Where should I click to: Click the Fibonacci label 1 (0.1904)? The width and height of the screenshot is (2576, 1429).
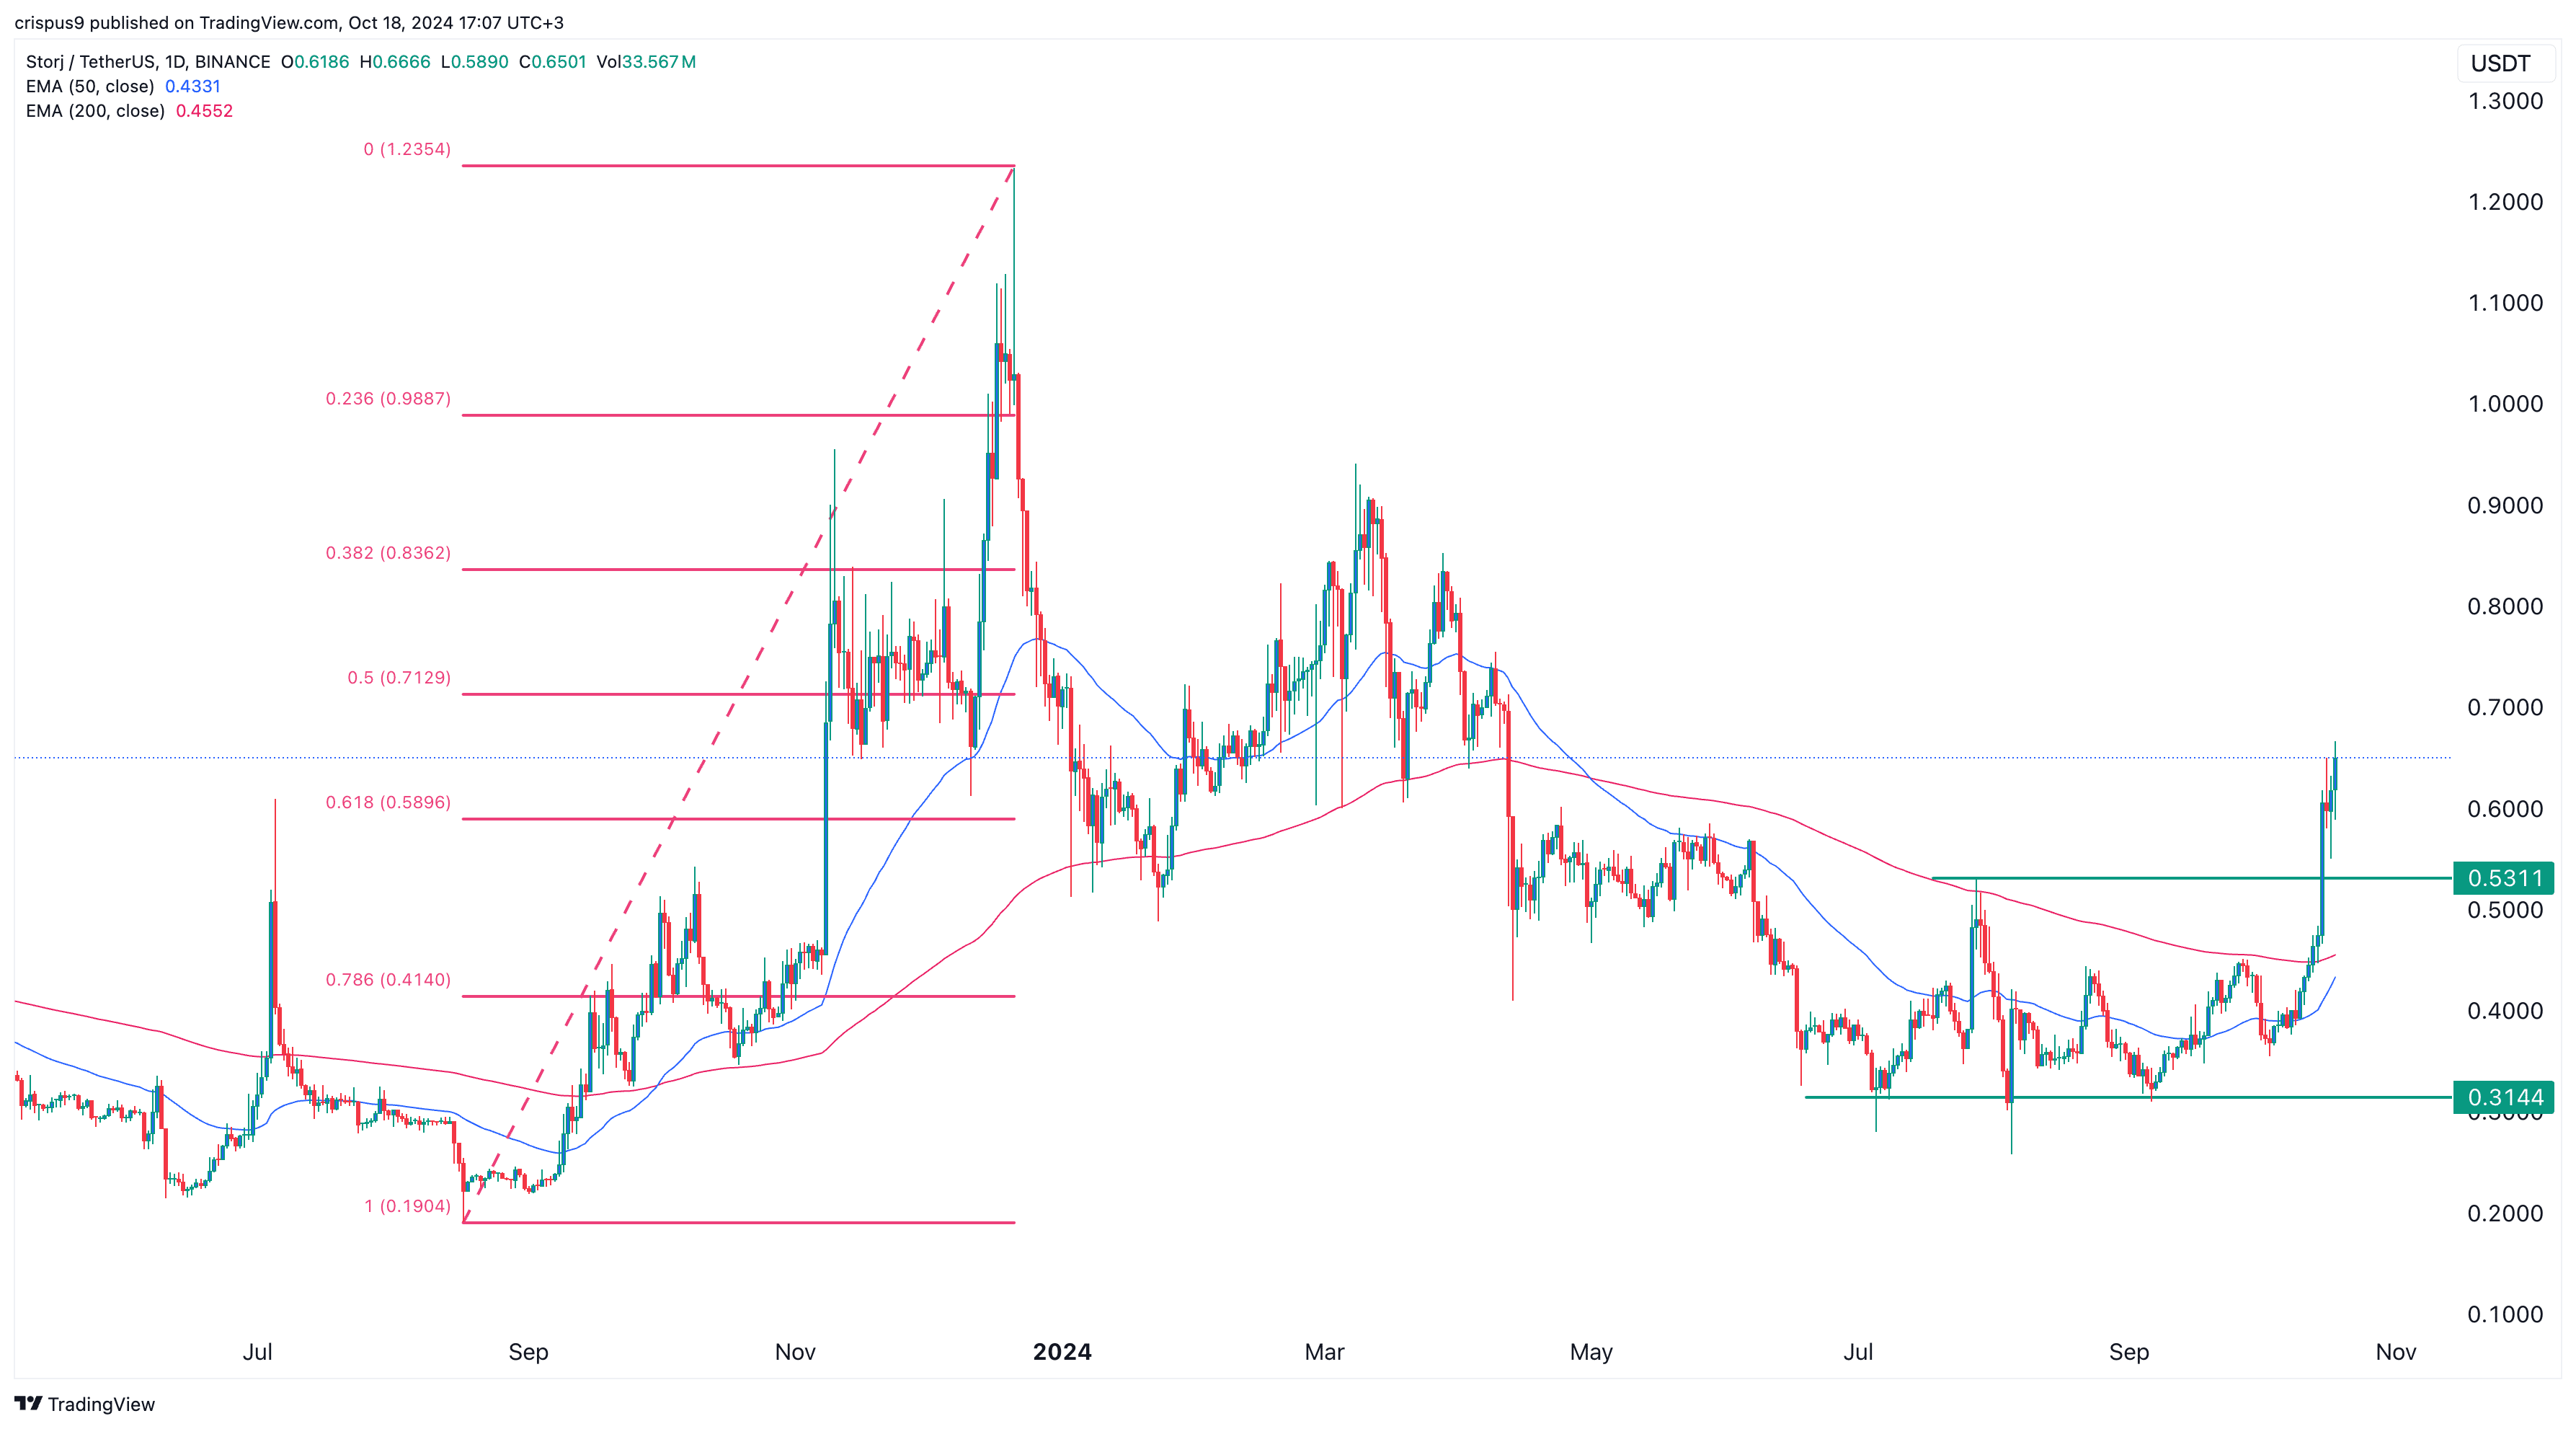407,1206
